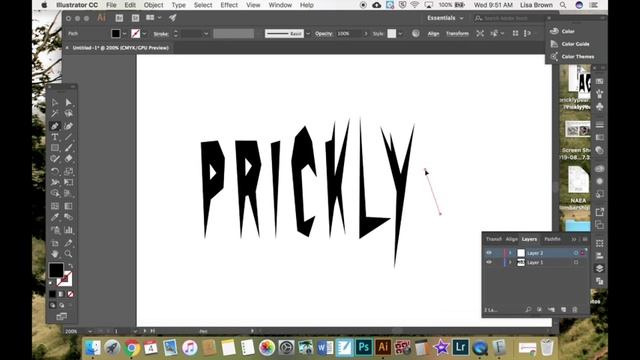Set paint to None in toolbar
Image resolution: width=640 pixels, height=360 pixels.
click(70, 294)
